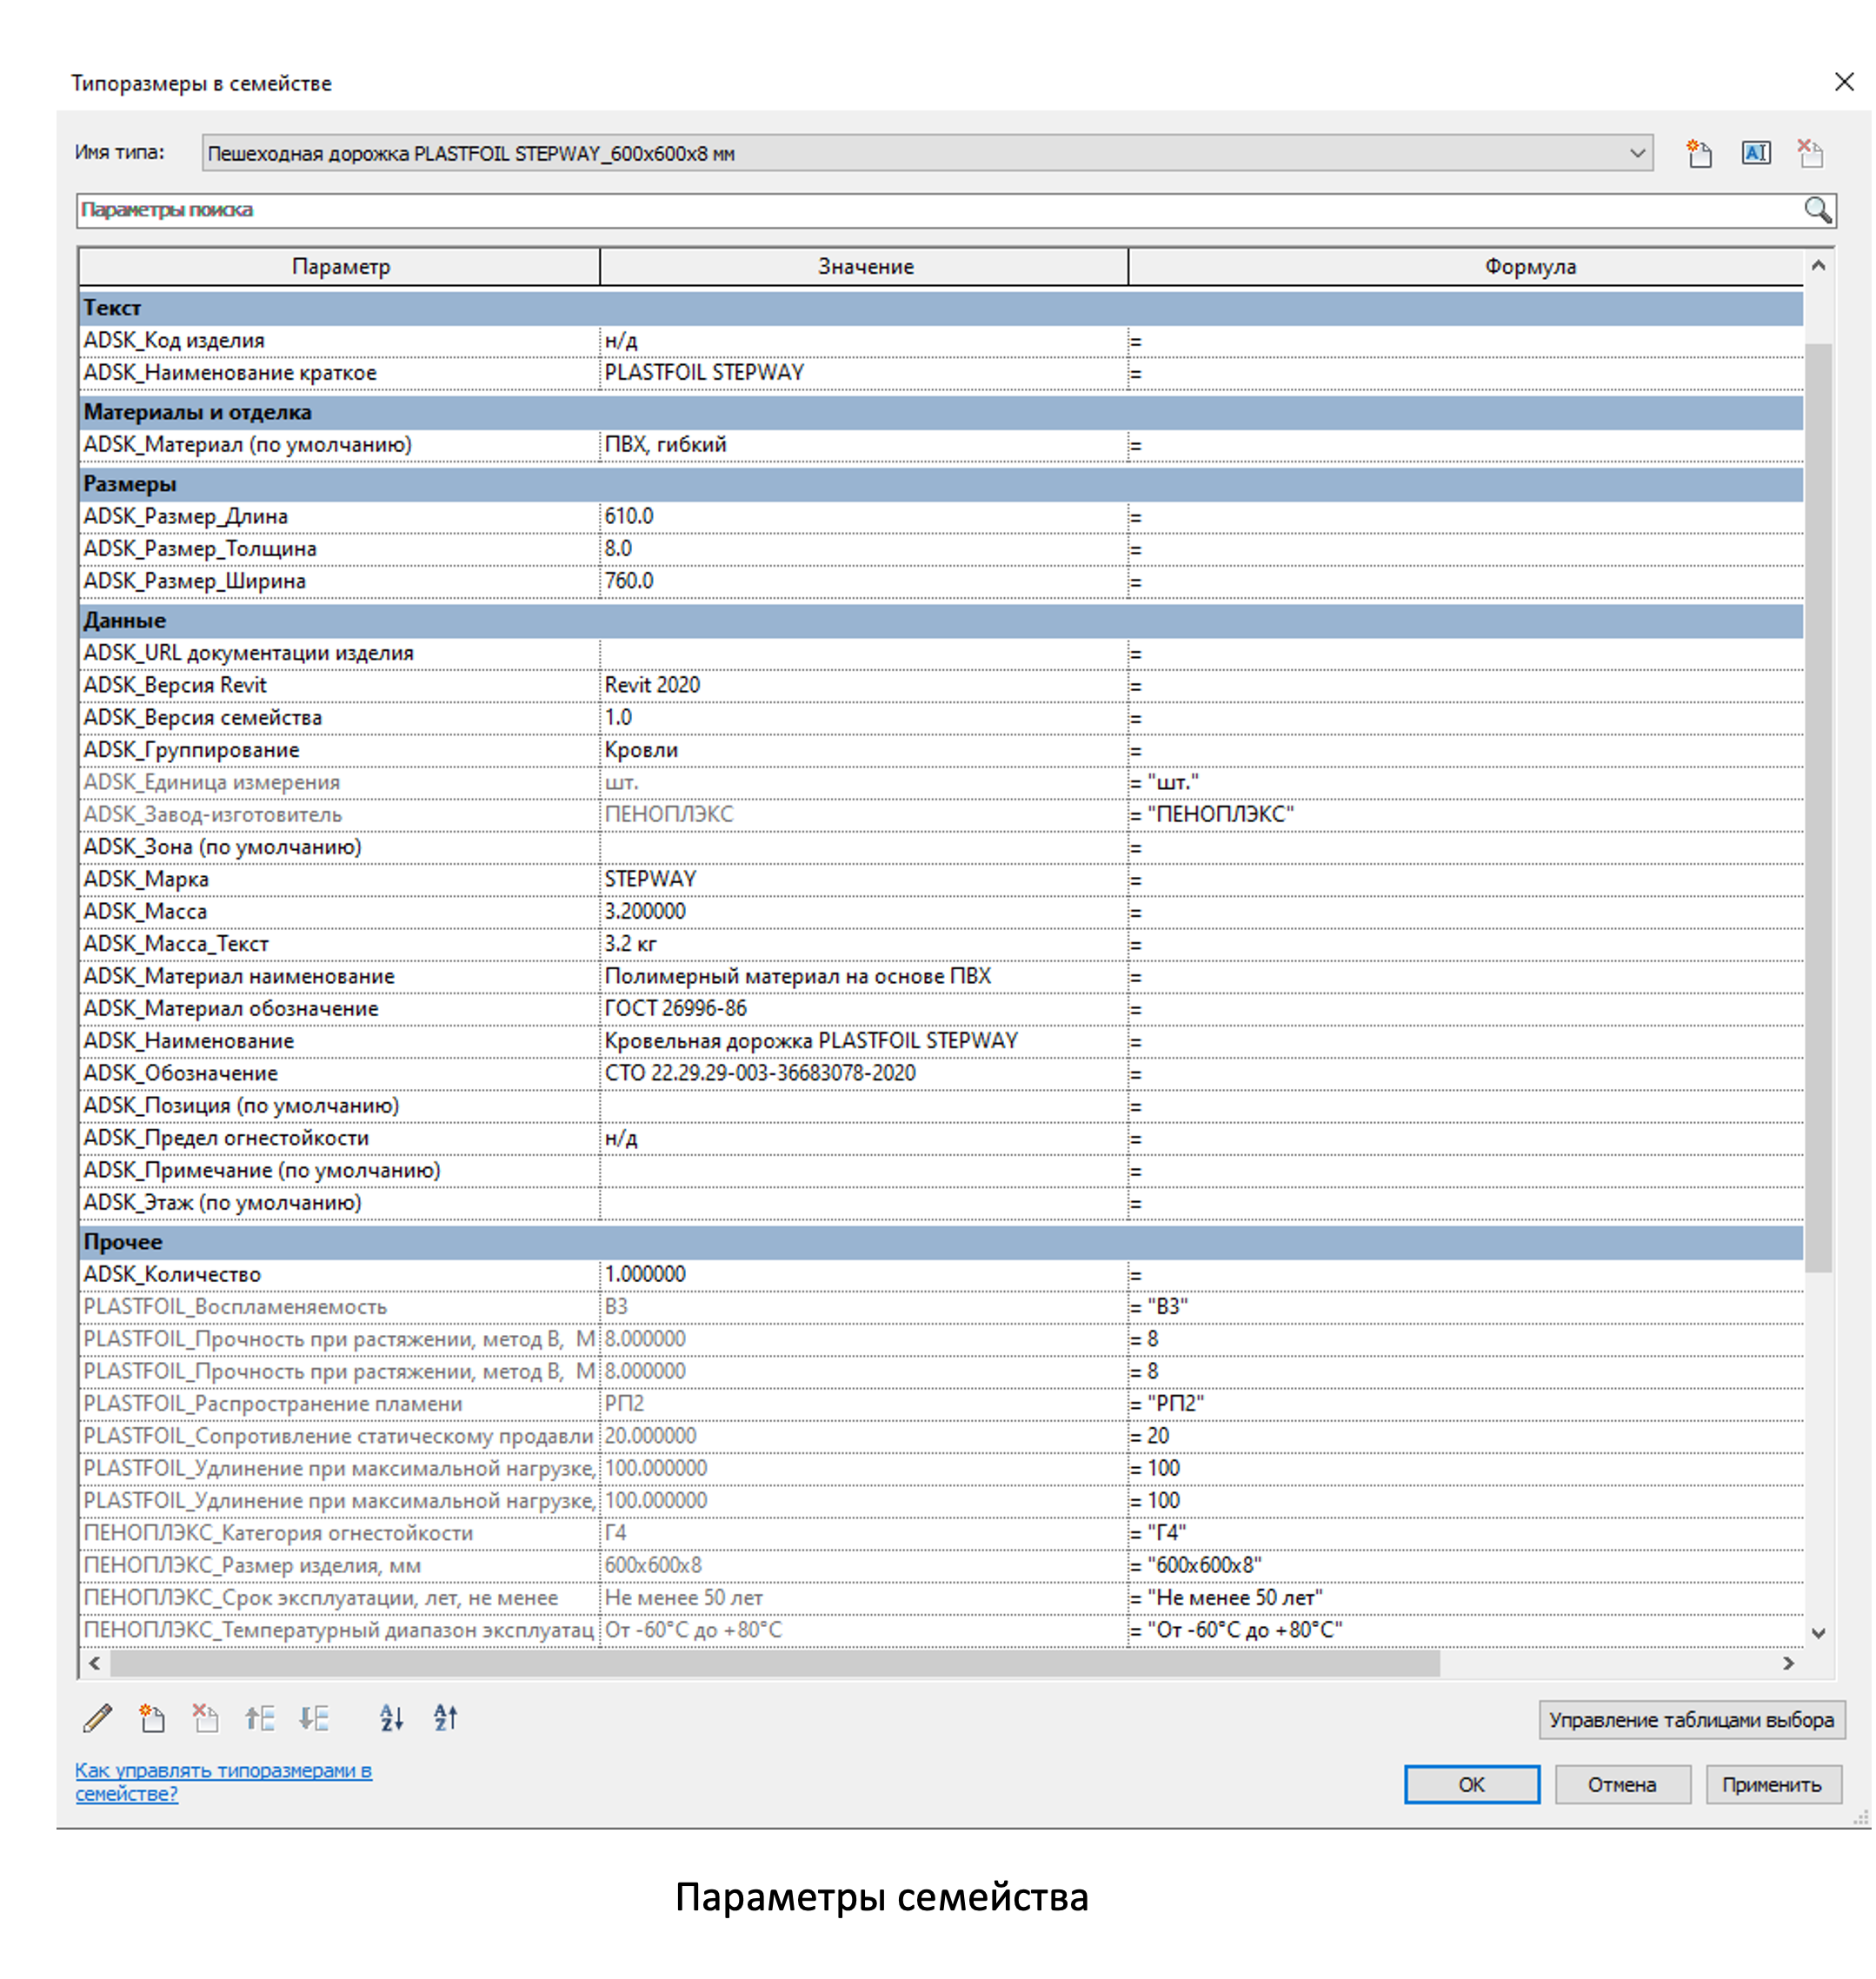This screenshot has width=1876, height=1979.
Task: Focus the Параметры поиска search field
Action: coord(940,210)
